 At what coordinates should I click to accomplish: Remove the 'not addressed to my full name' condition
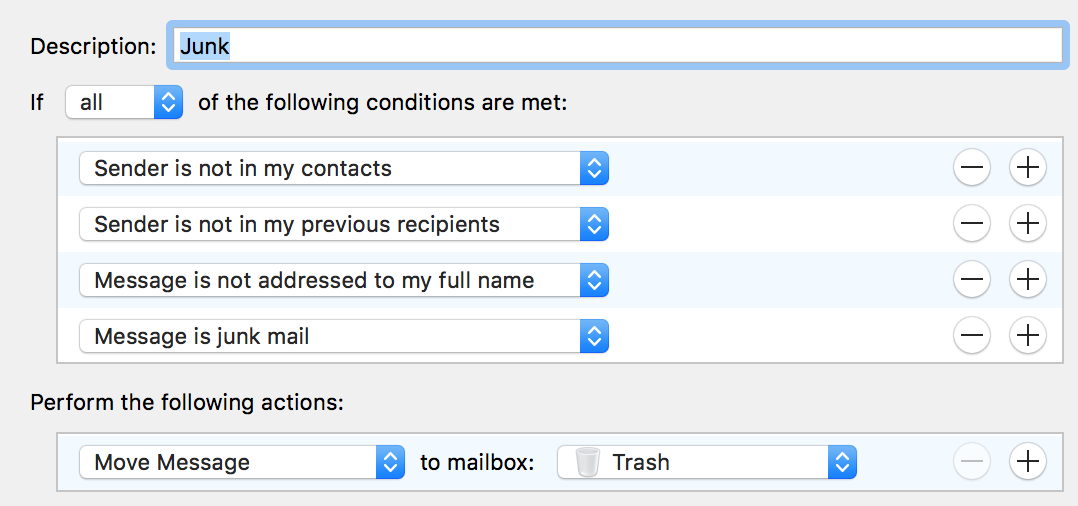tap(972, 281)
